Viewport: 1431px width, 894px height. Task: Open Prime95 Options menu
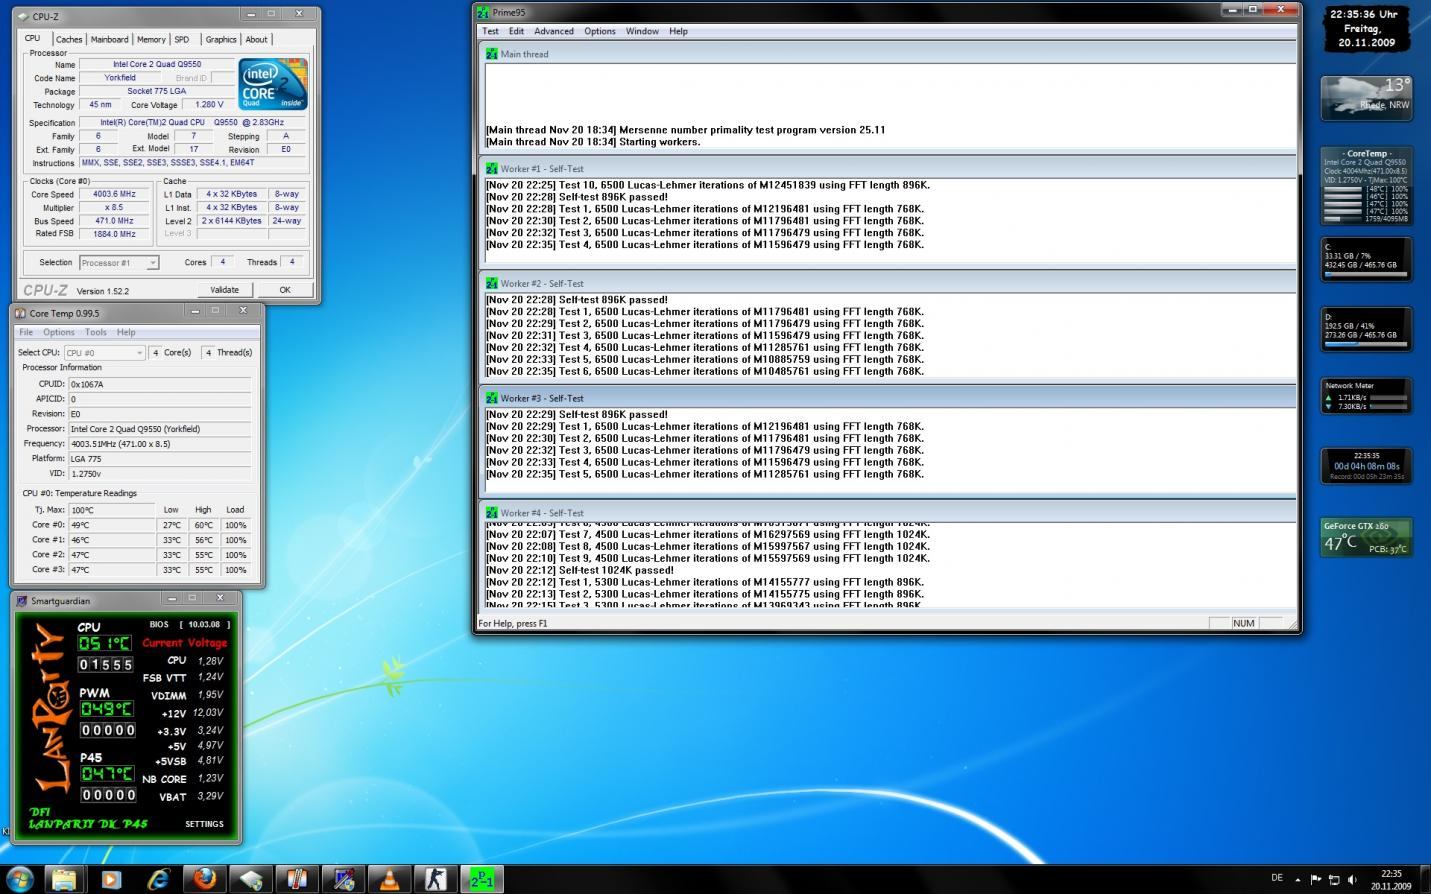[600, 31]
